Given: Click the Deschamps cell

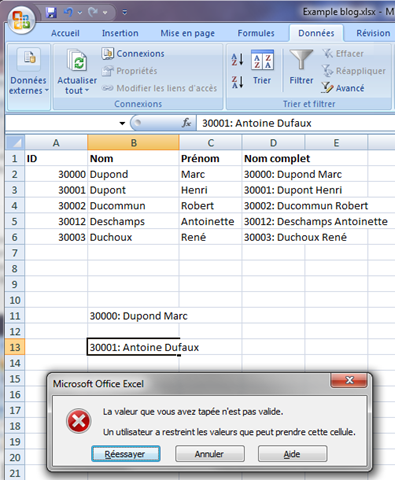Looking at the screenshot, I should click(133, 222).
